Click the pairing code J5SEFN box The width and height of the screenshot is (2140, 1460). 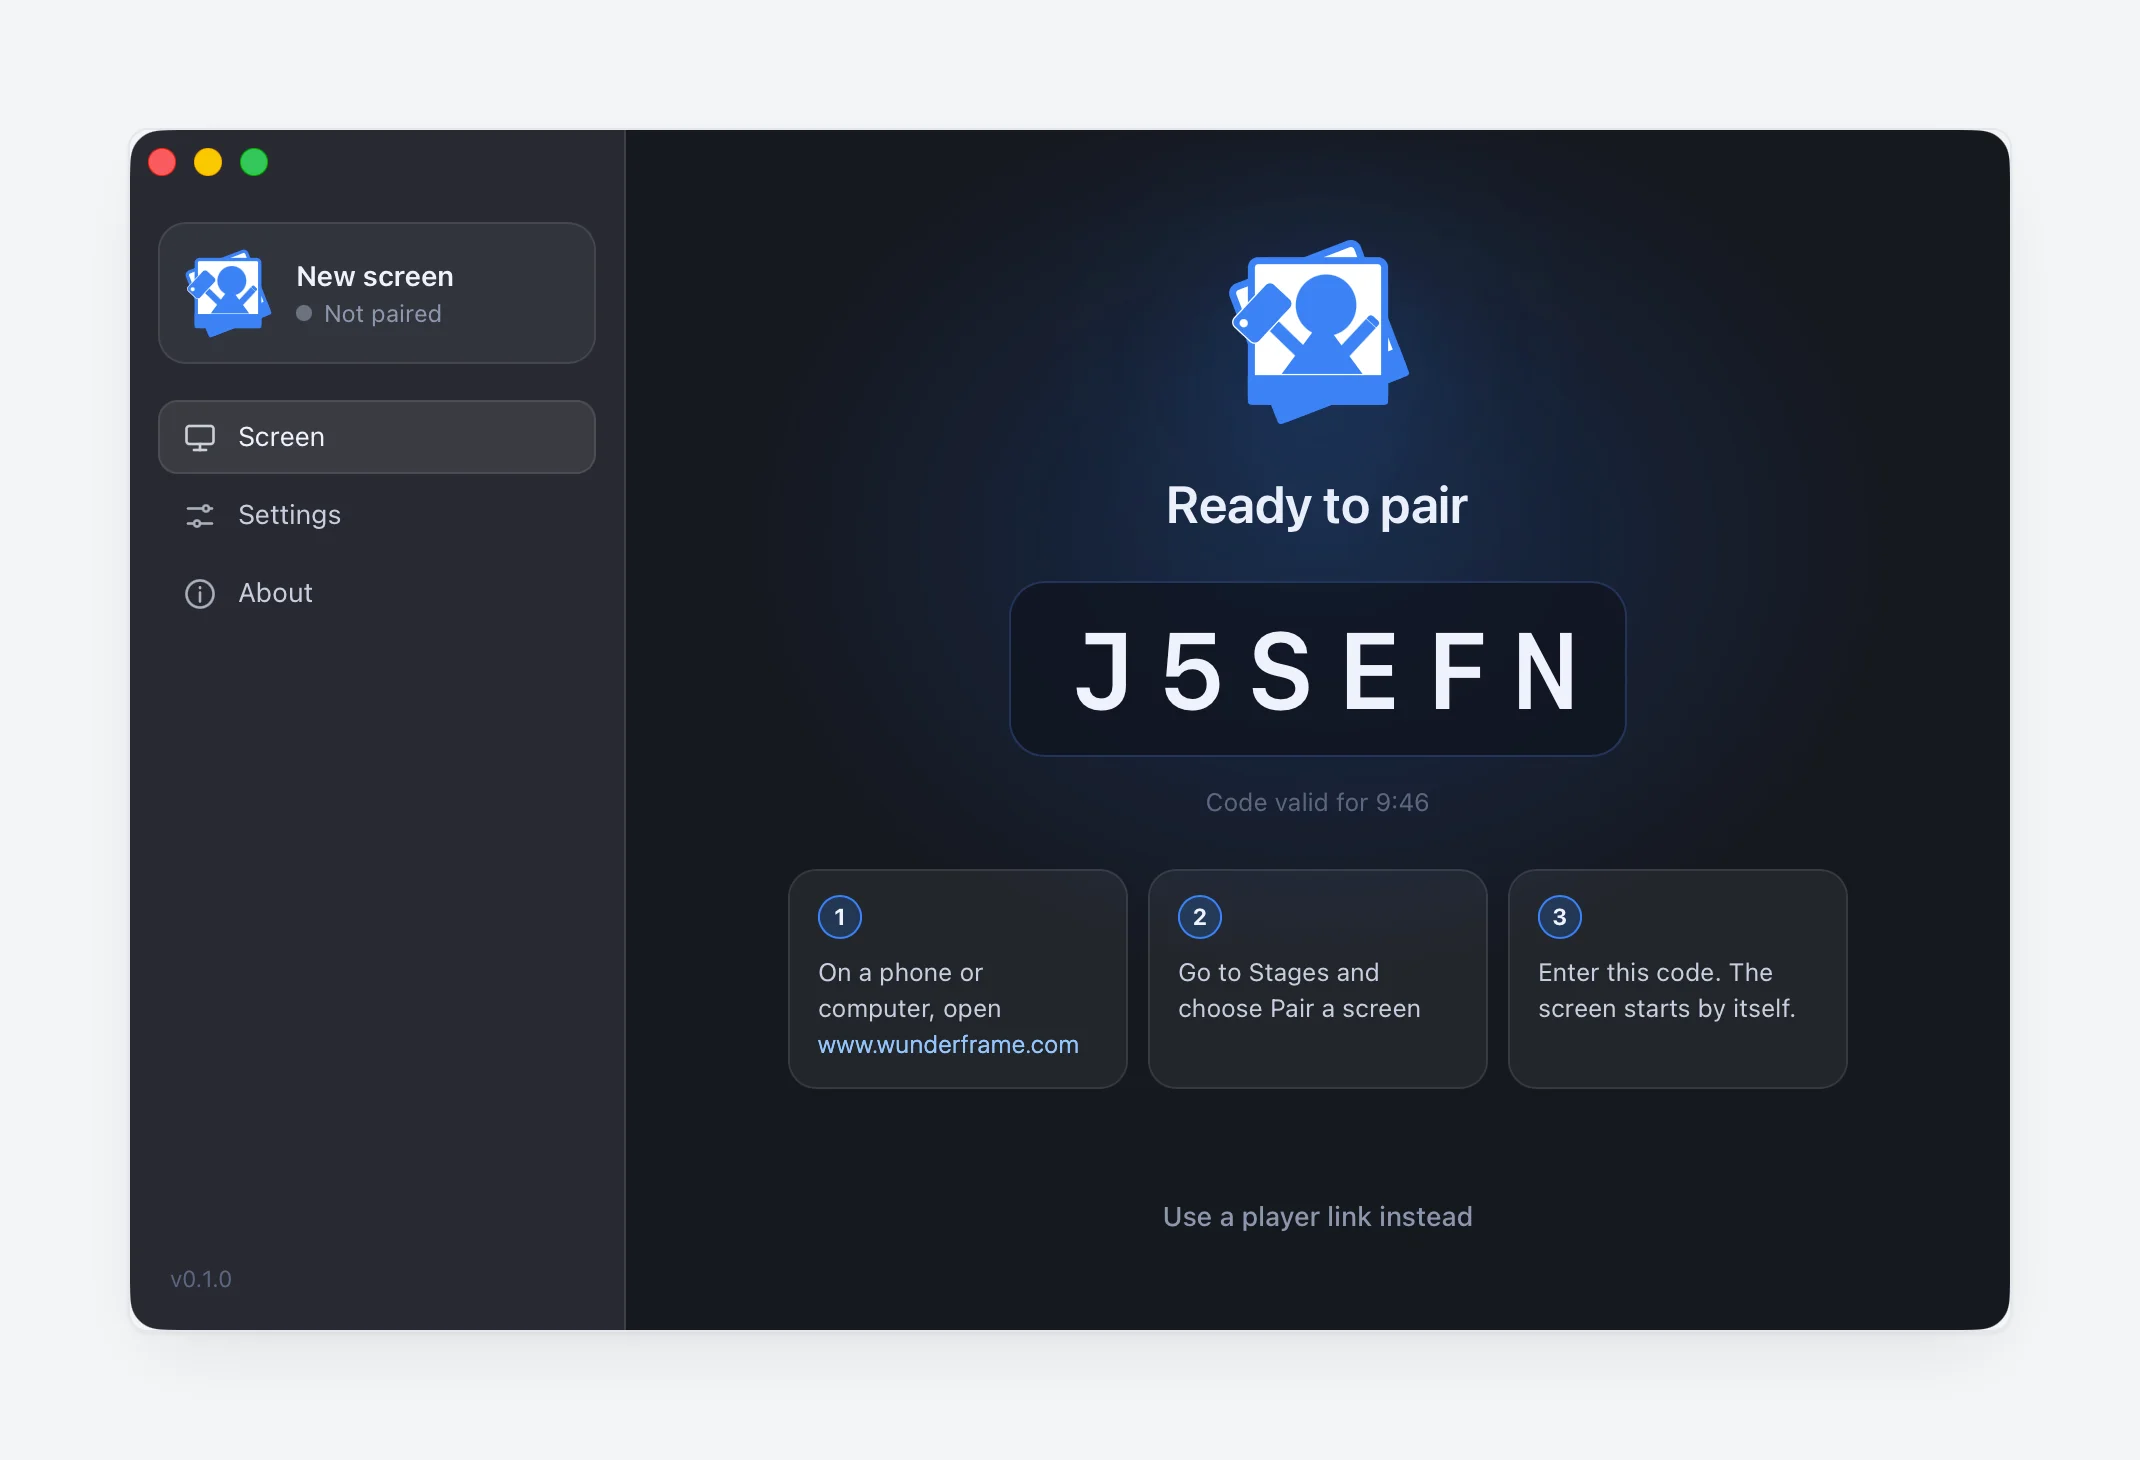[1318, 669]
